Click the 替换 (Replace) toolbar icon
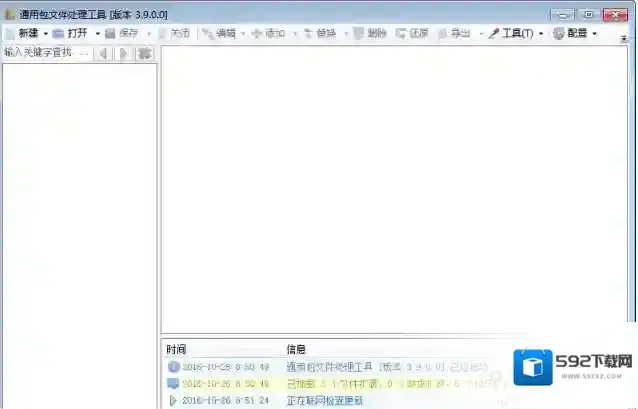 pyautogui.click(x=308, y=33)
